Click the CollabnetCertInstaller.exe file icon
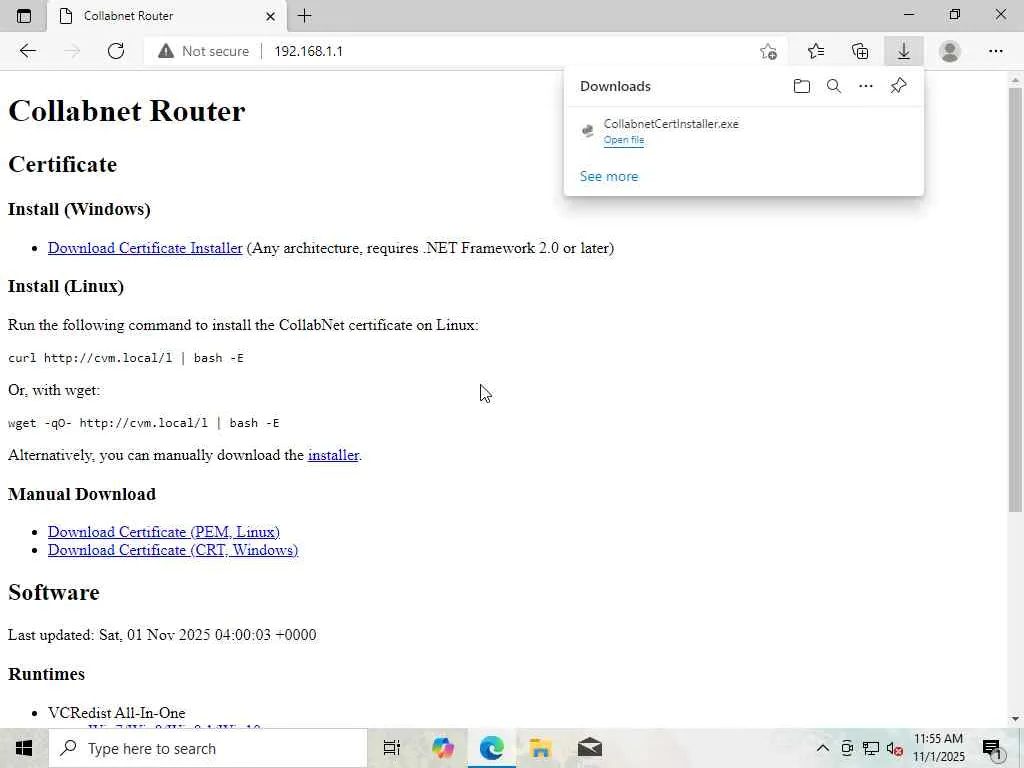Viewport: 1024px width, 768px height. click(588, 131)
